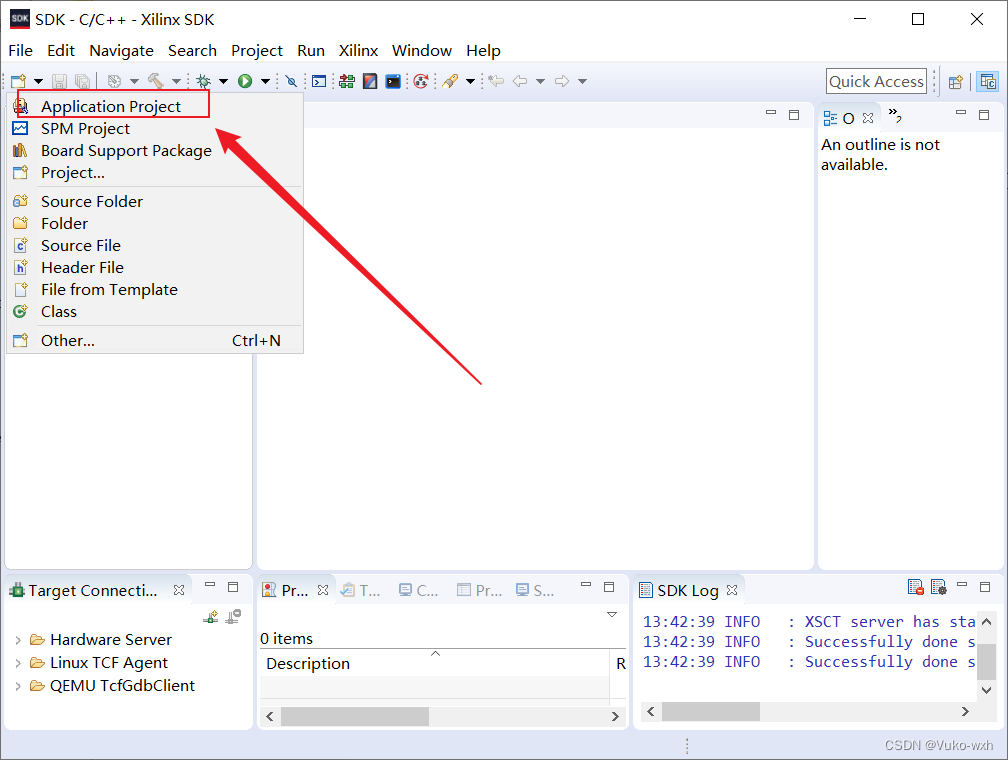The height and width of the screenshot is (760, 1008).
Task: Click the Problems horizontal scrollbar thumb
Action: coord(355,716)
